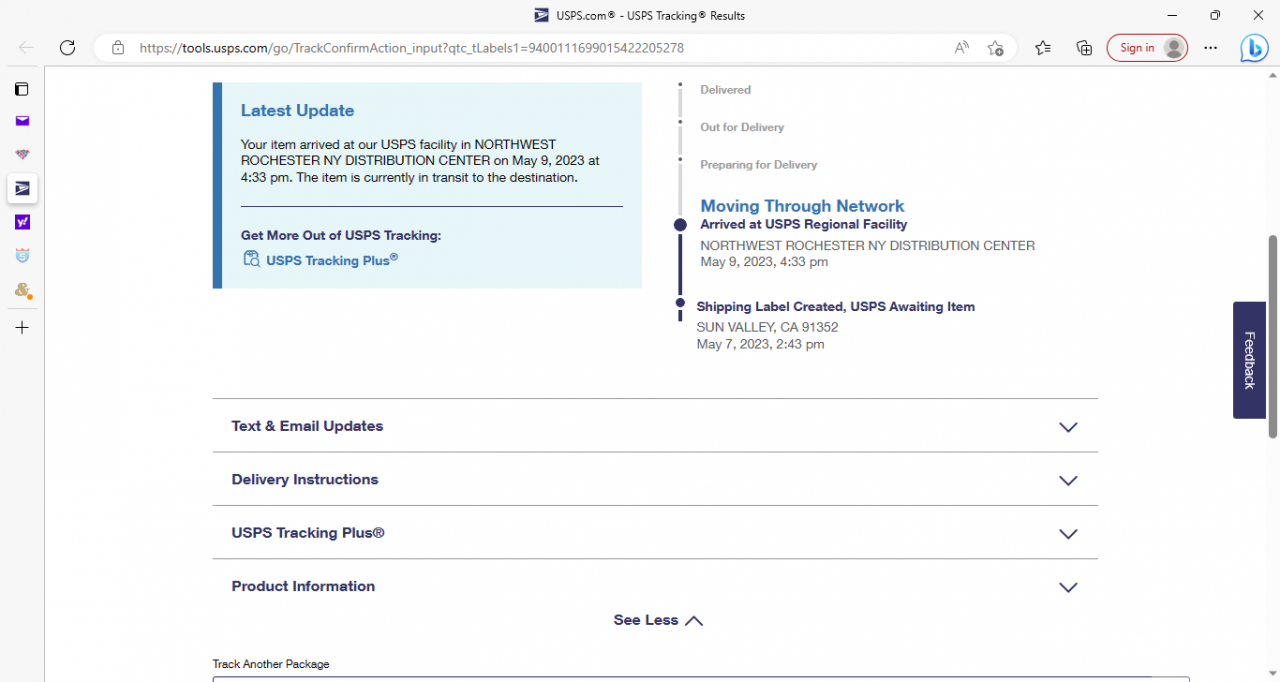The image size is (1280, 682).
Task: Open the purple mail sidebar tab
Action: click(x=22, y=121)
